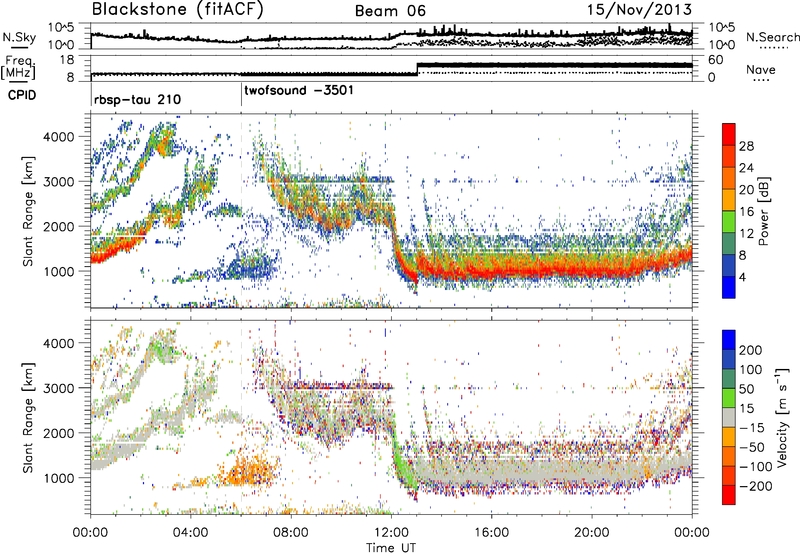
Task: Click the '1000' tick on velocity panel
Action: pyautogui.click(x=59, y=478)
